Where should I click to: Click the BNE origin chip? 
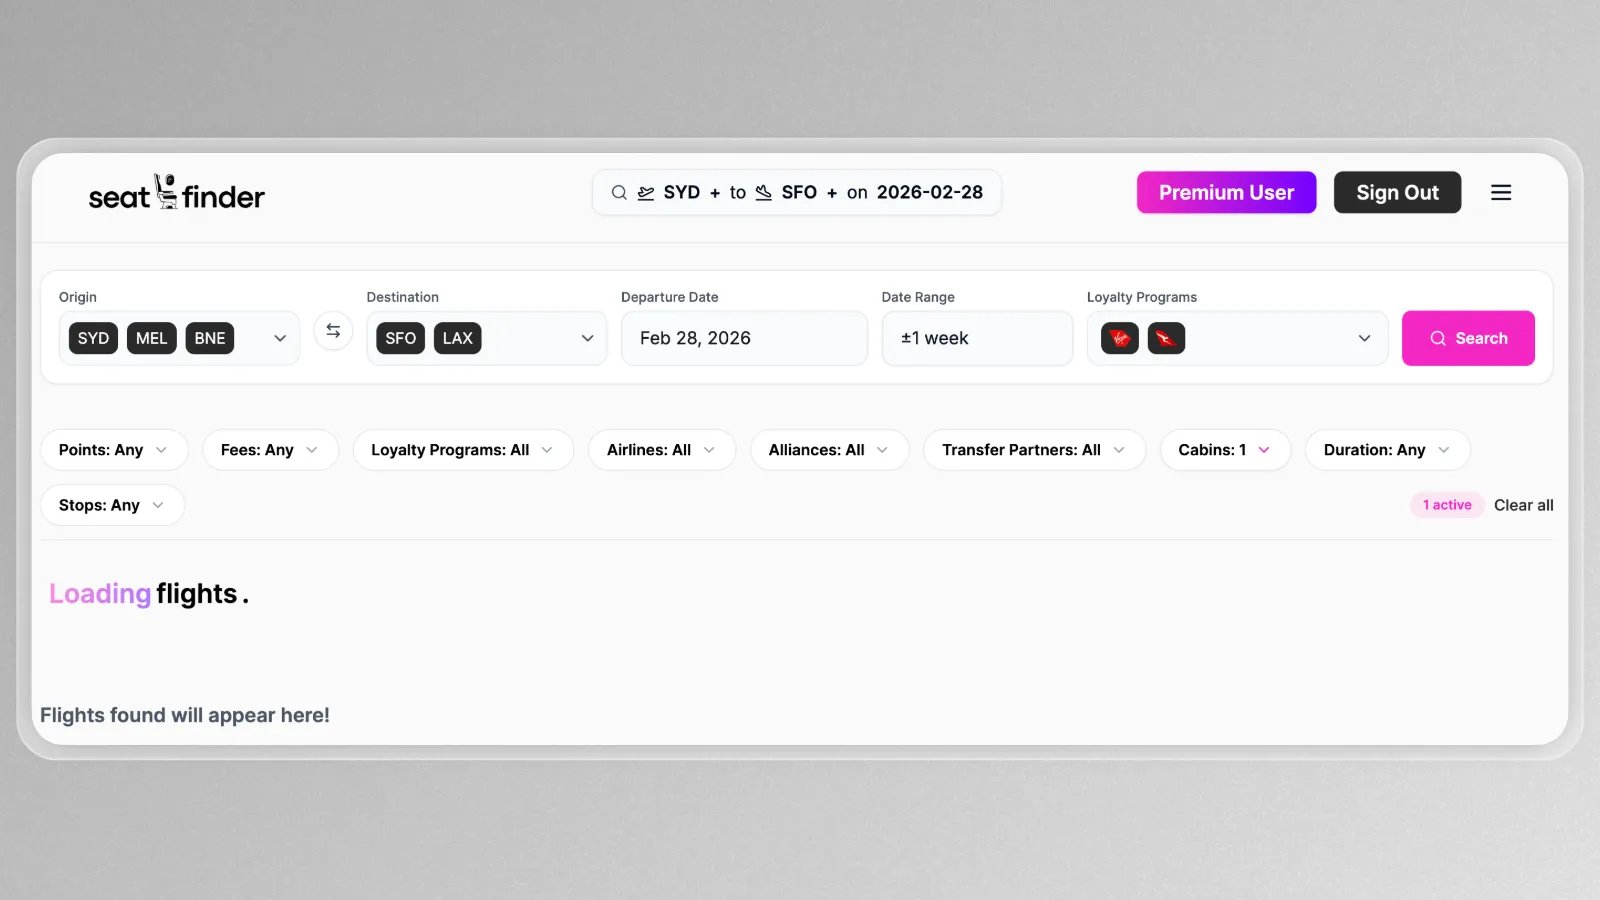(210, 338)
